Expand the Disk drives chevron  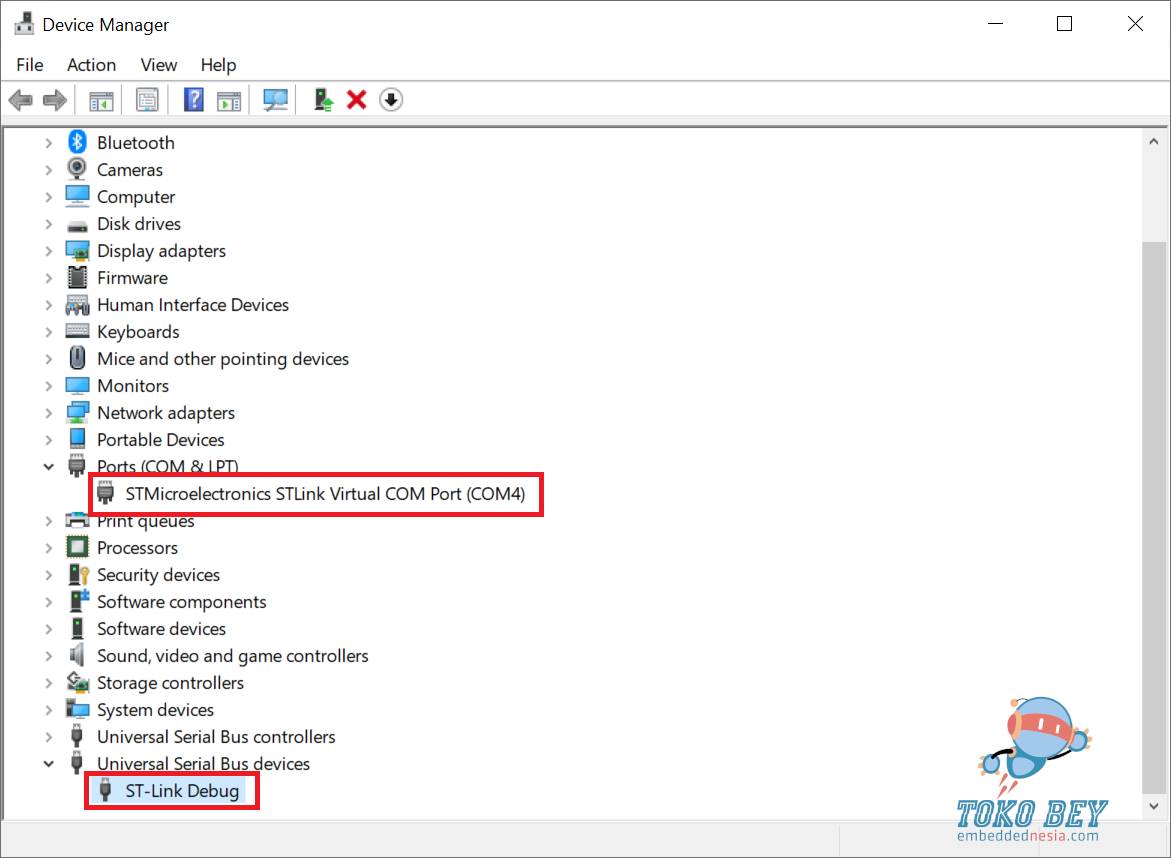(x=49, y=224)
